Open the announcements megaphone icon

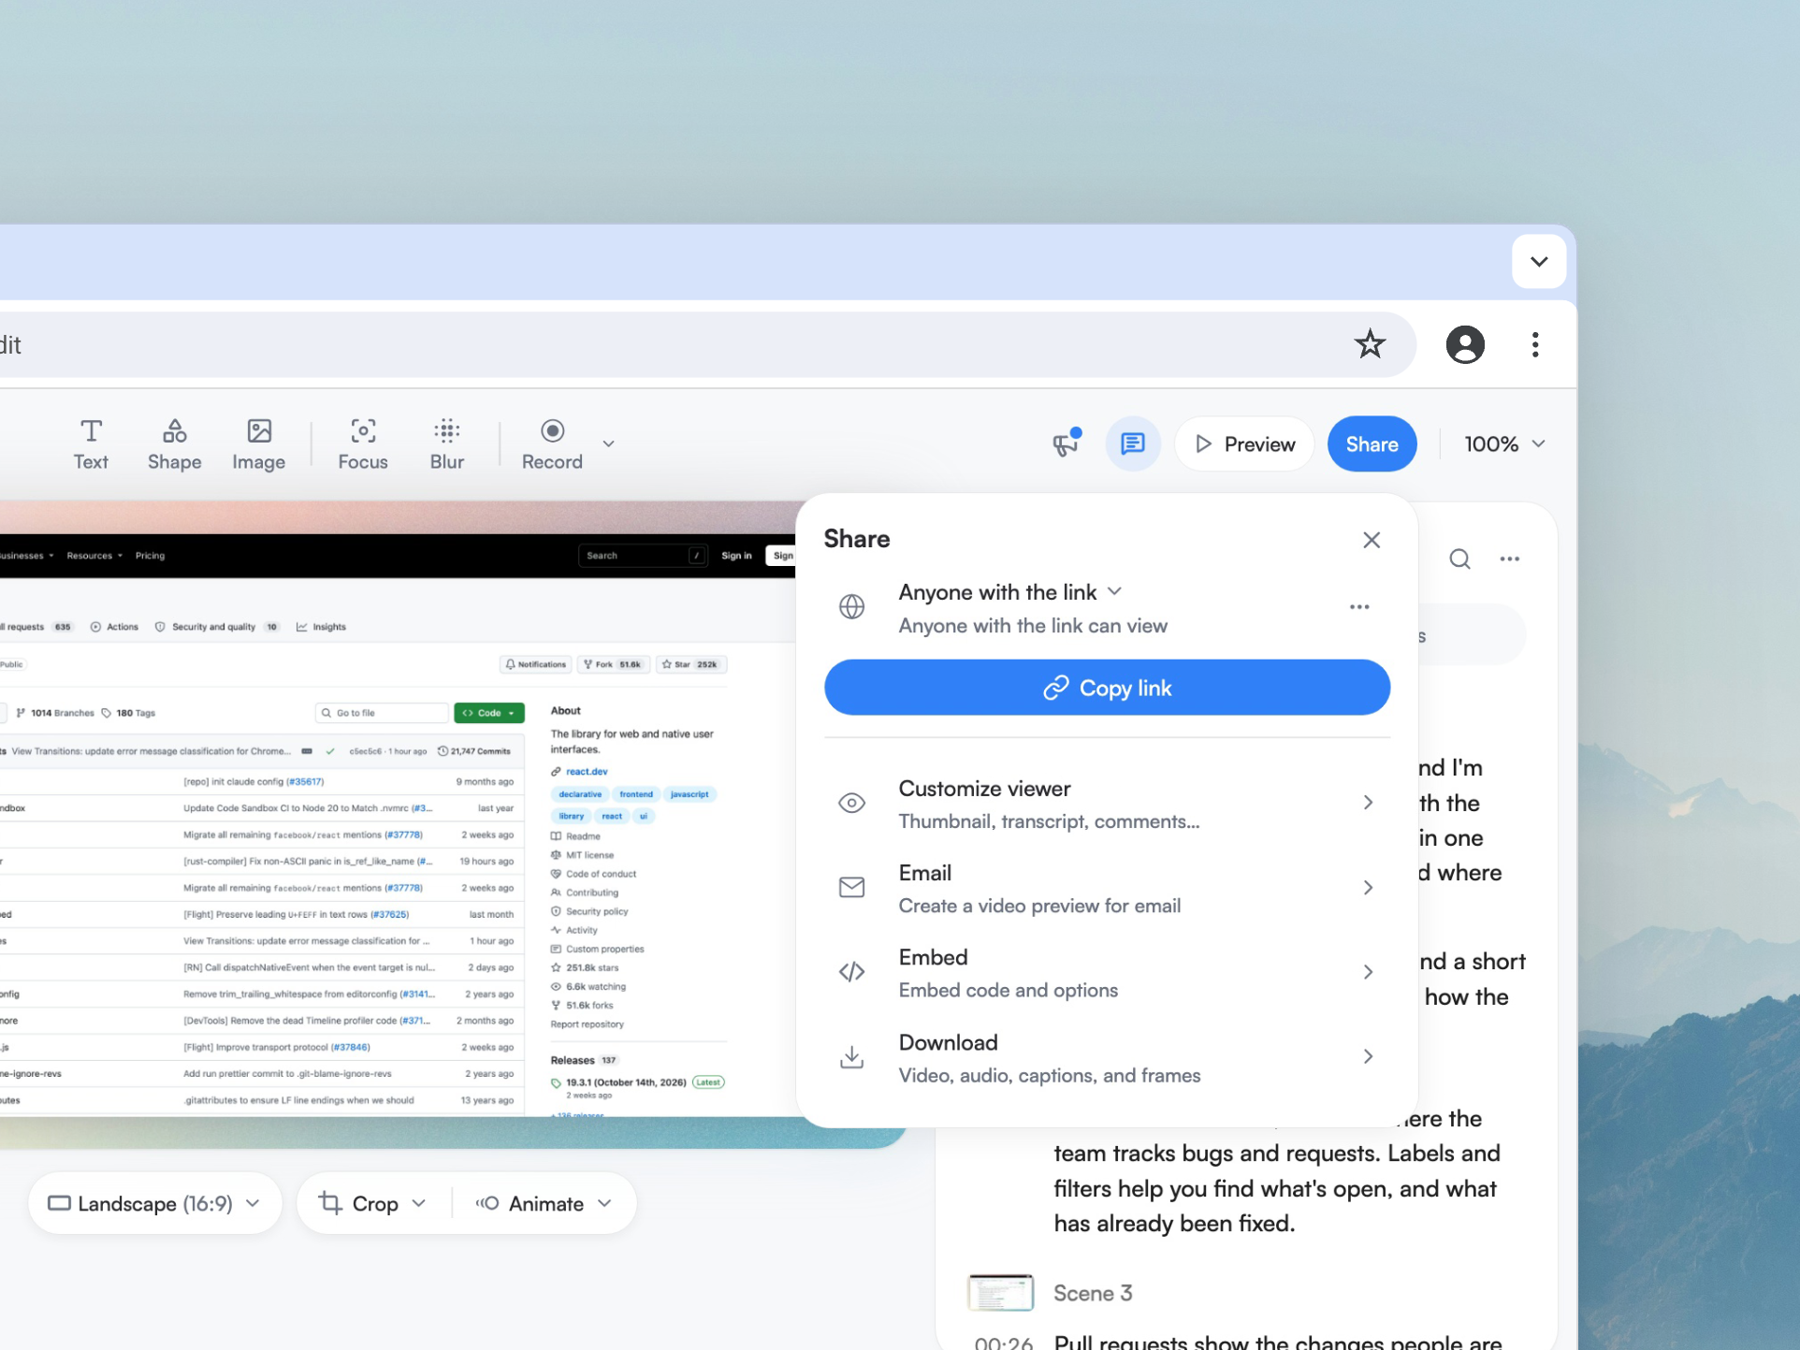pos(1066,443)
